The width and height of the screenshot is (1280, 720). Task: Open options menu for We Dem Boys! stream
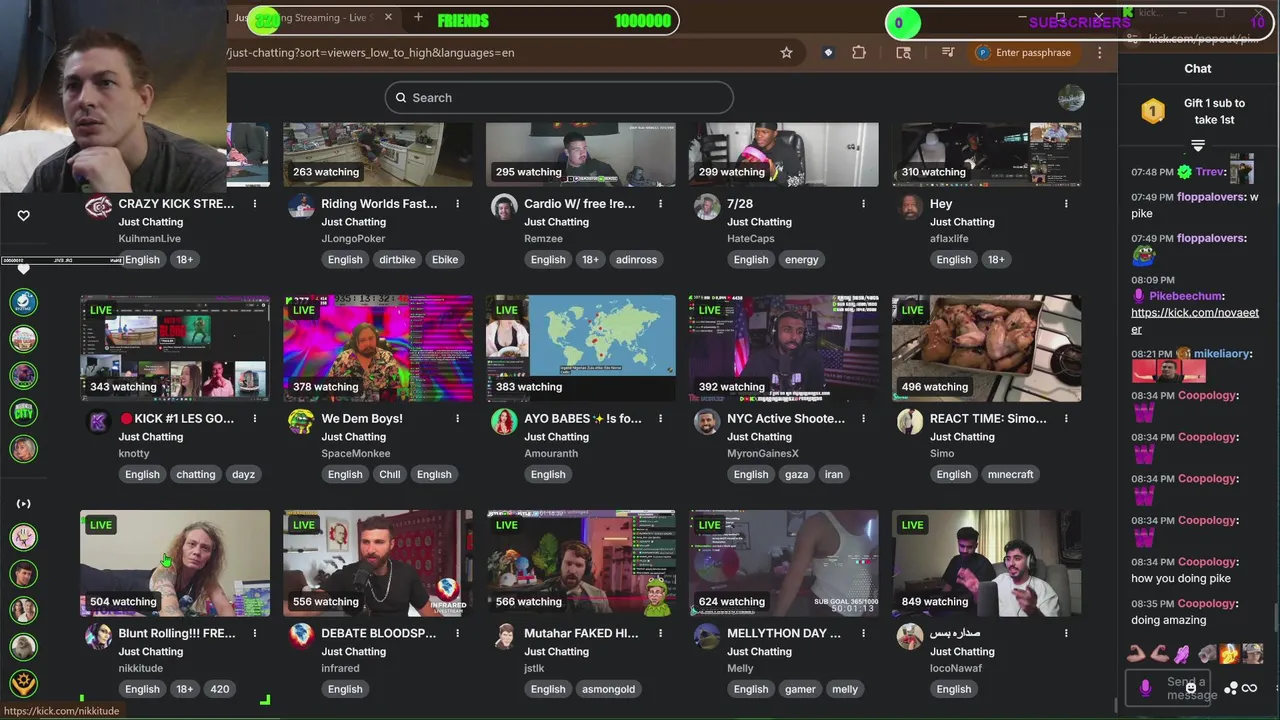pyautogui.click(x=458, y=419)
